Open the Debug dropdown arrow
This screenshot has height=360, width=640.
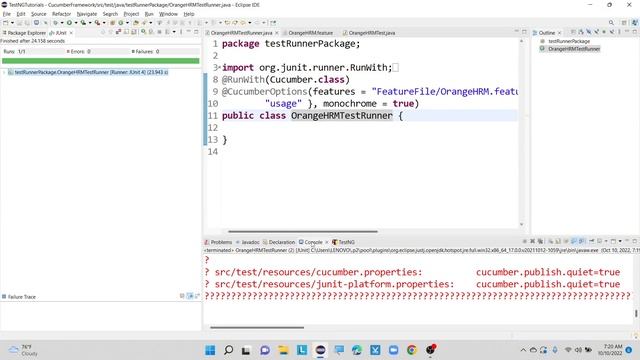point(62,23)
